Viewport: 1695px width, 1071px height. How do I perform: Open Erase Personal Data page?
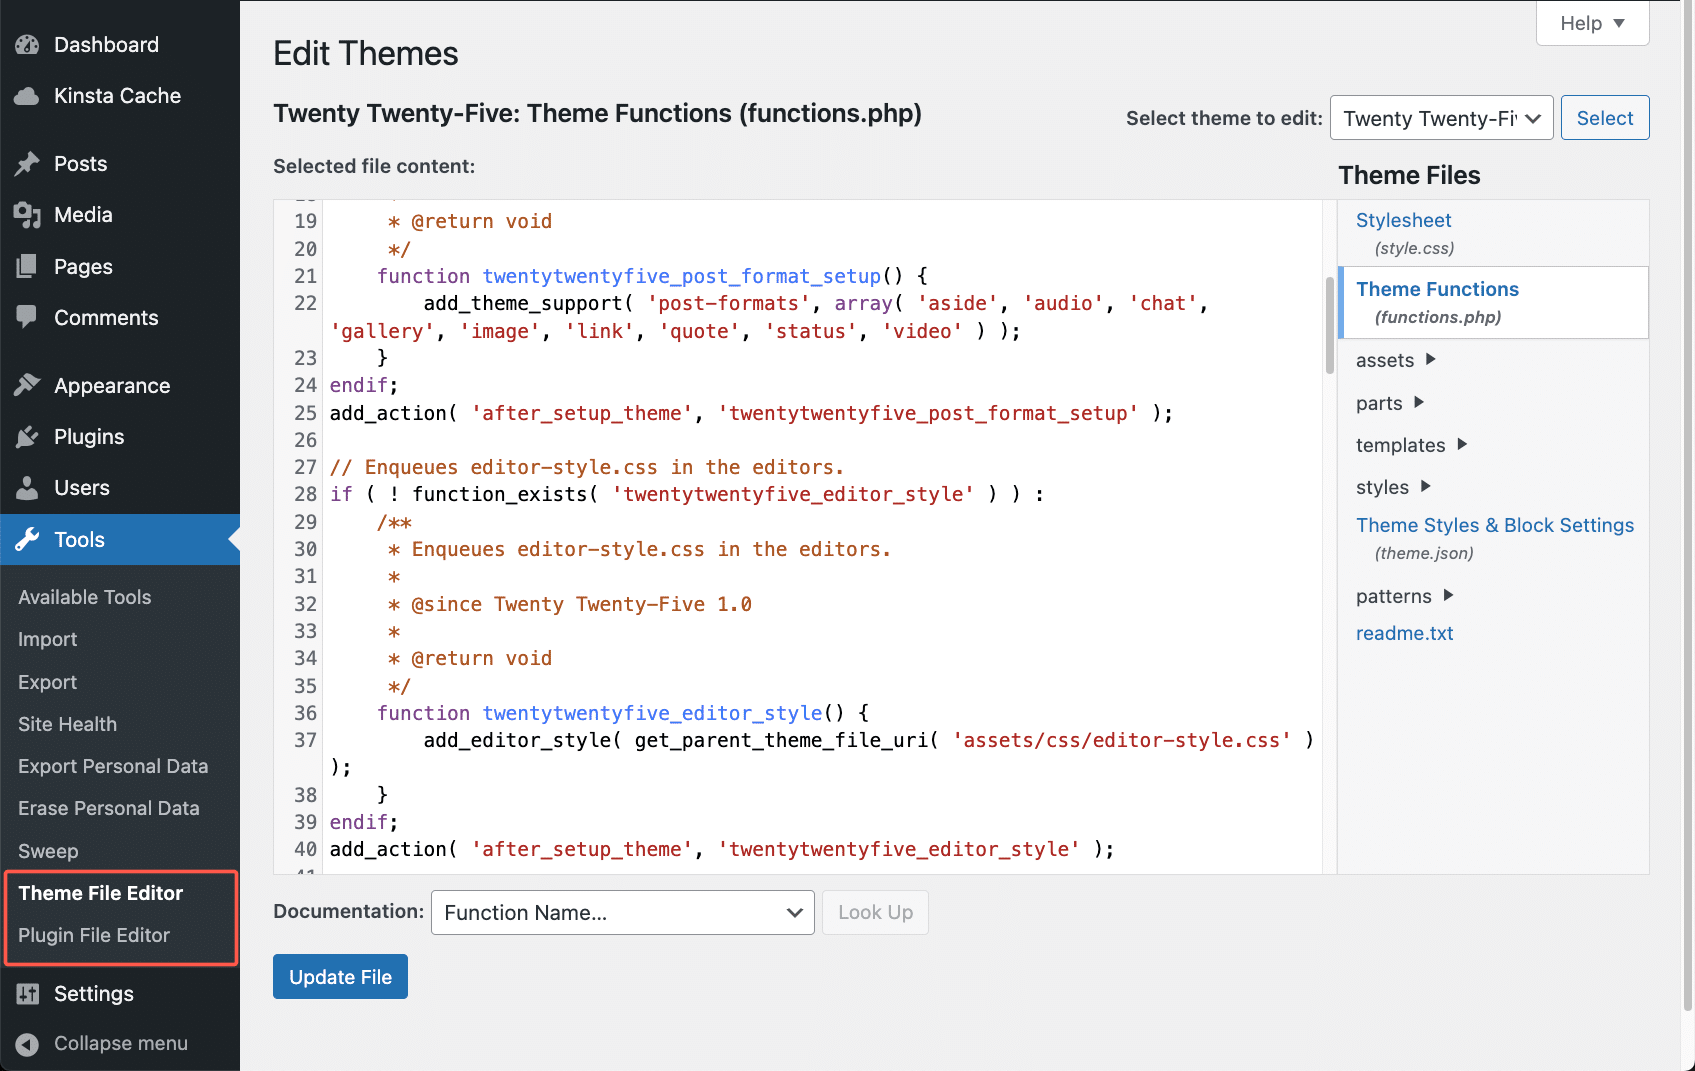coord(109,808)
